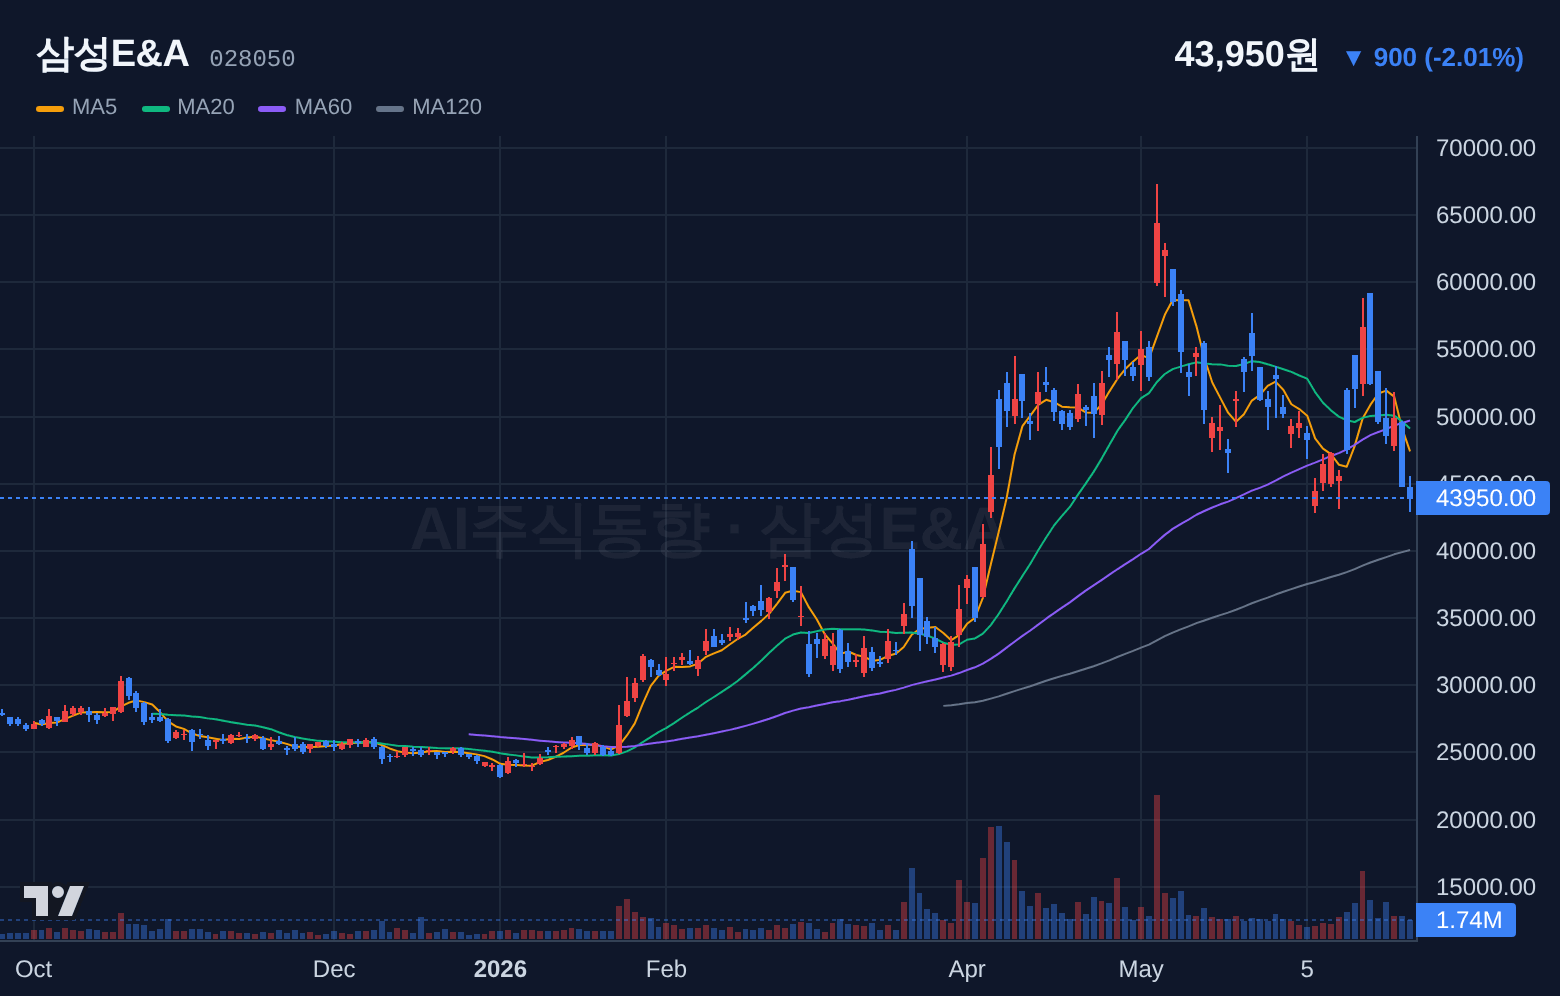Click the 35000.00 price axis label
This screenshot has width=1560, height=996.
(x=1485, y=618)
